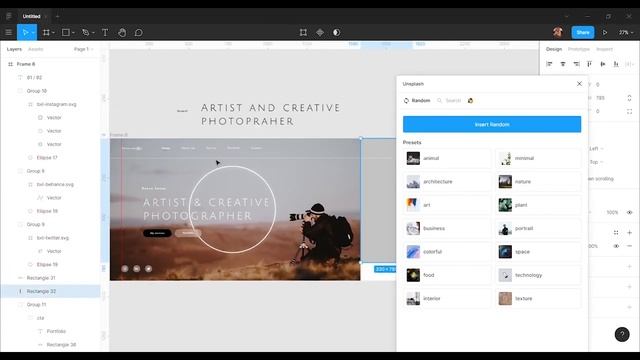Click the align right icon
640x360 pixels.
click(576, 64)
